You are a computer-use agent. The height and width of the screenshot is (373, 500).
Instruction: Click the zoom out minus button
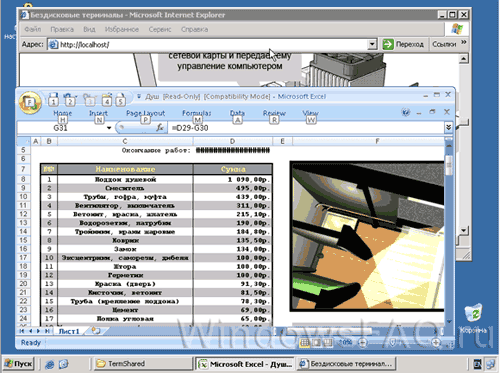[363, 342]
